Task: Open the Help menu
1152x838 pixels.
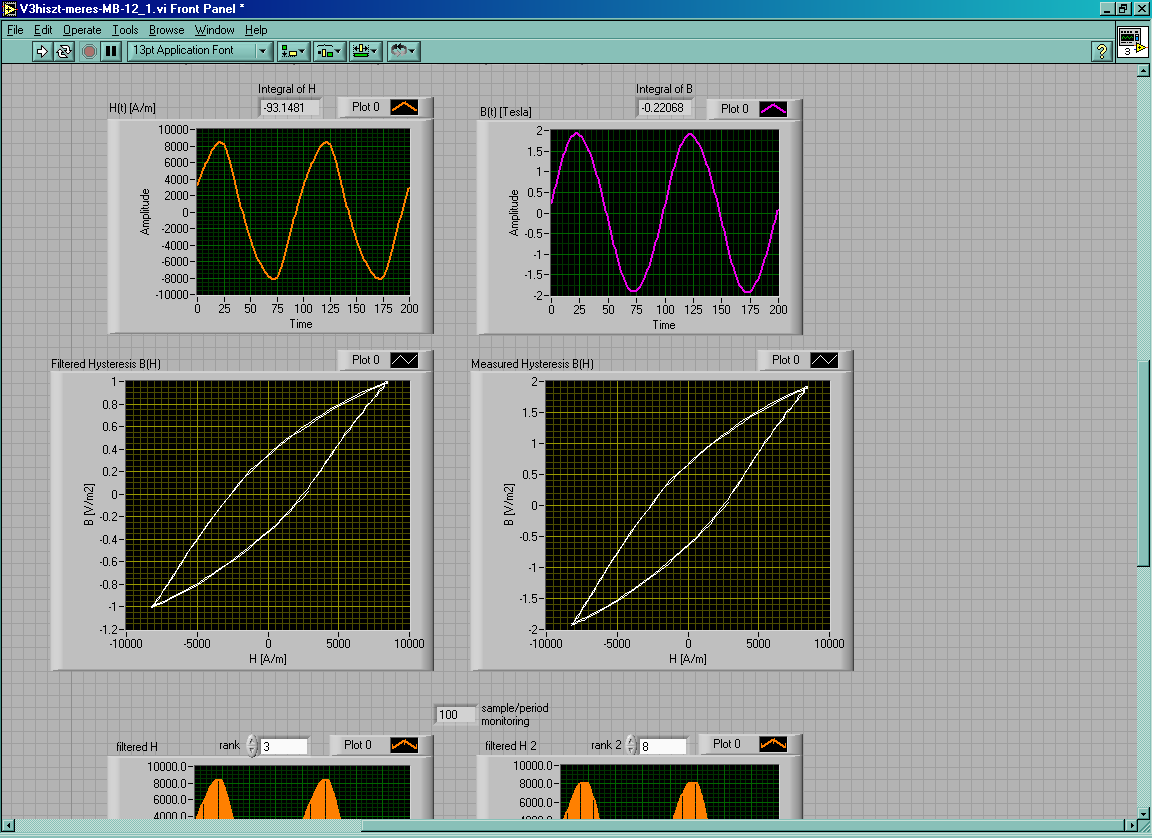Action: (x=256, y=30)
